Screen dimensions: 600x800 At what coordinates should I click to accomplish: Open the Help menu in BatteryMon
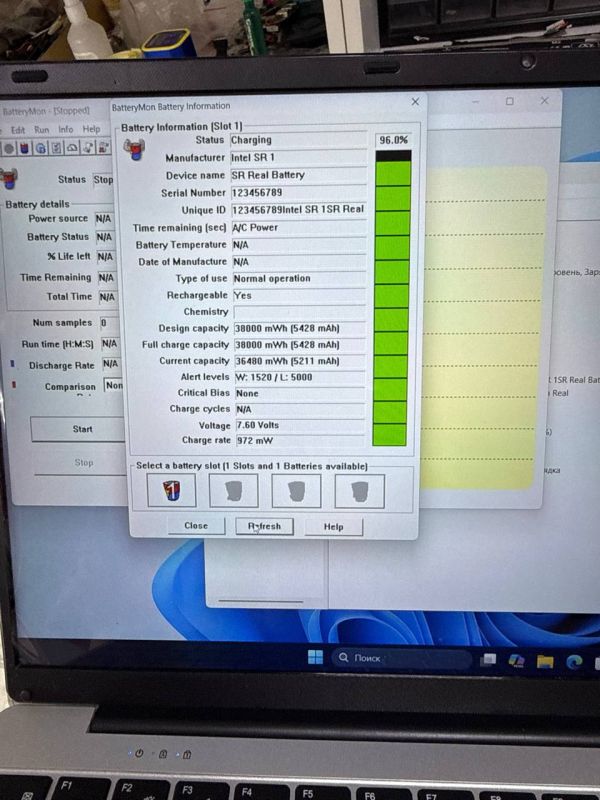91,129
